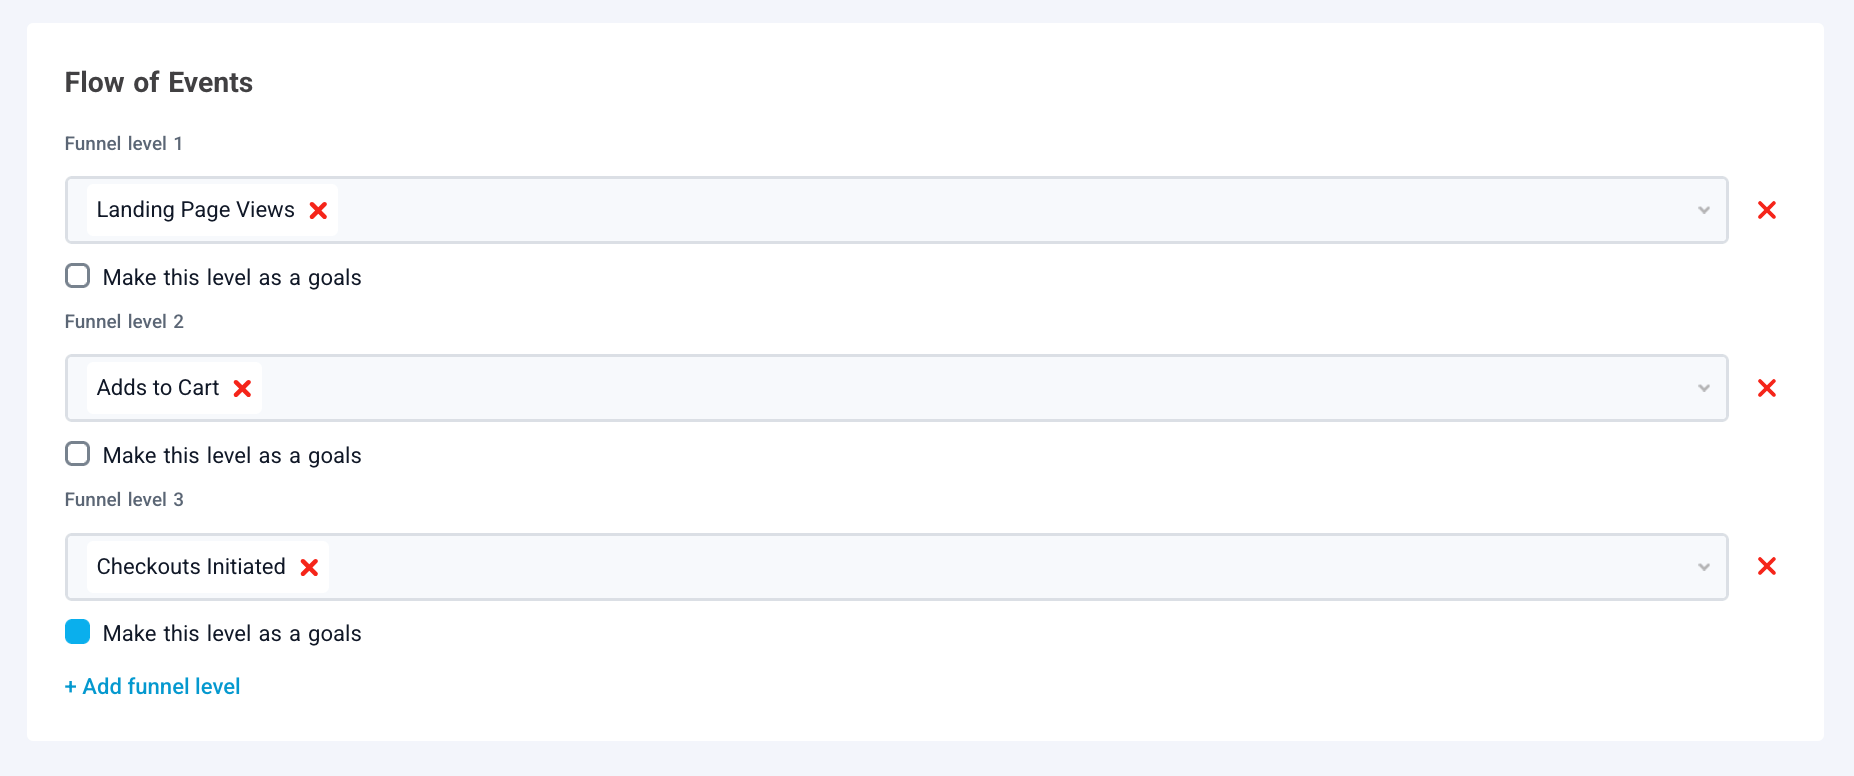
Task: Click the Flow of Events heading
Action: [159, 82]
